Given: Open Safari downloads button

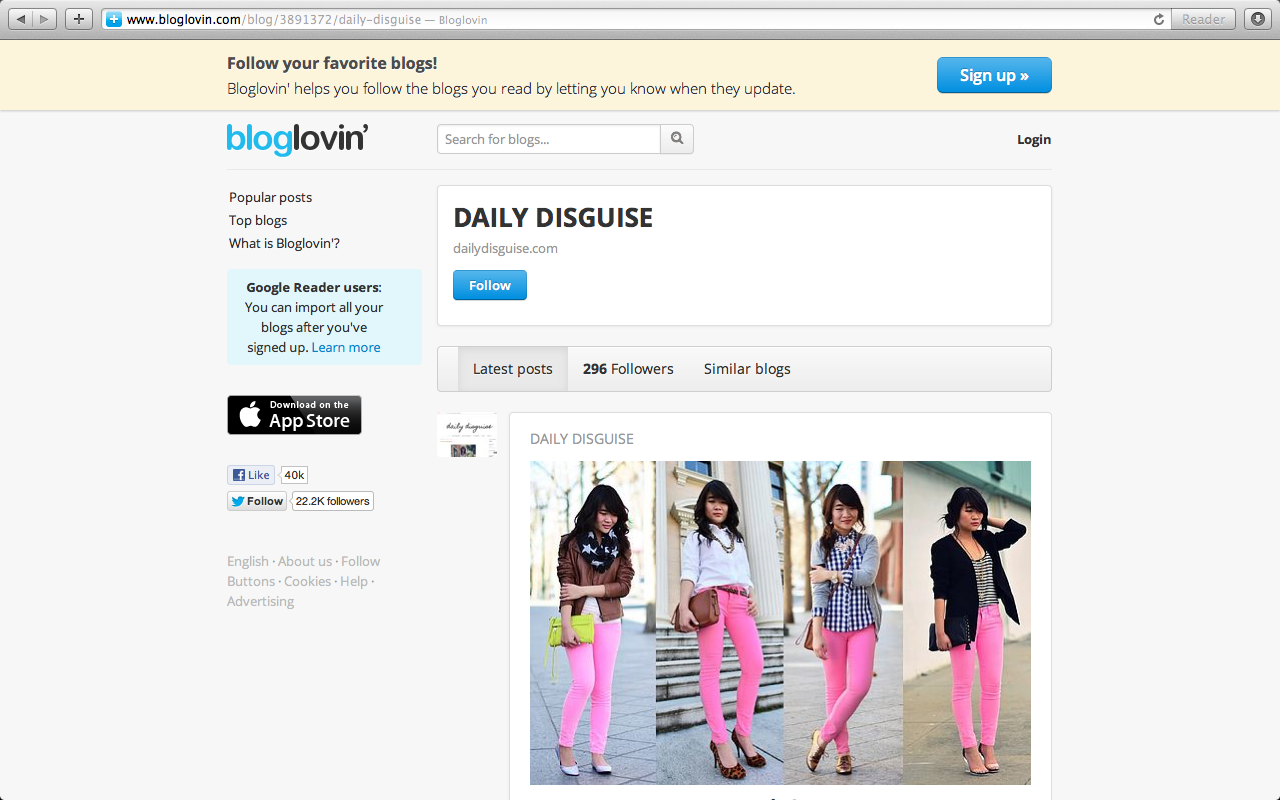Looking at the screenshot, I should tap(1257, 19).
